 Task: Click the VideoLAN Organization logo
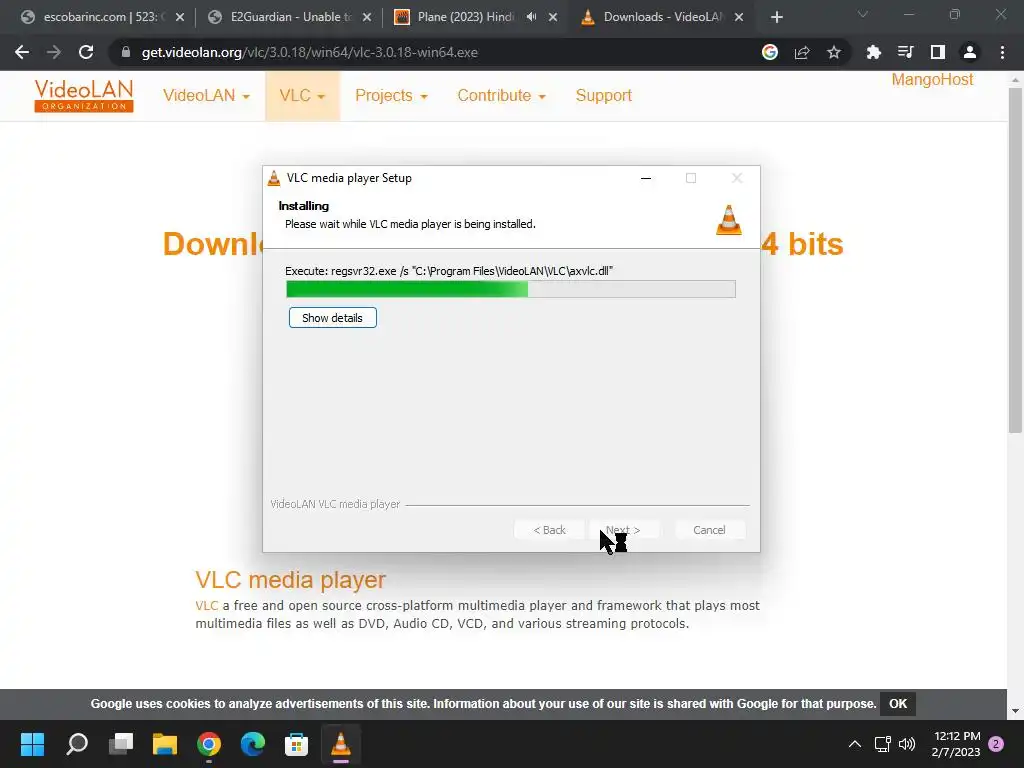[84, 95]
